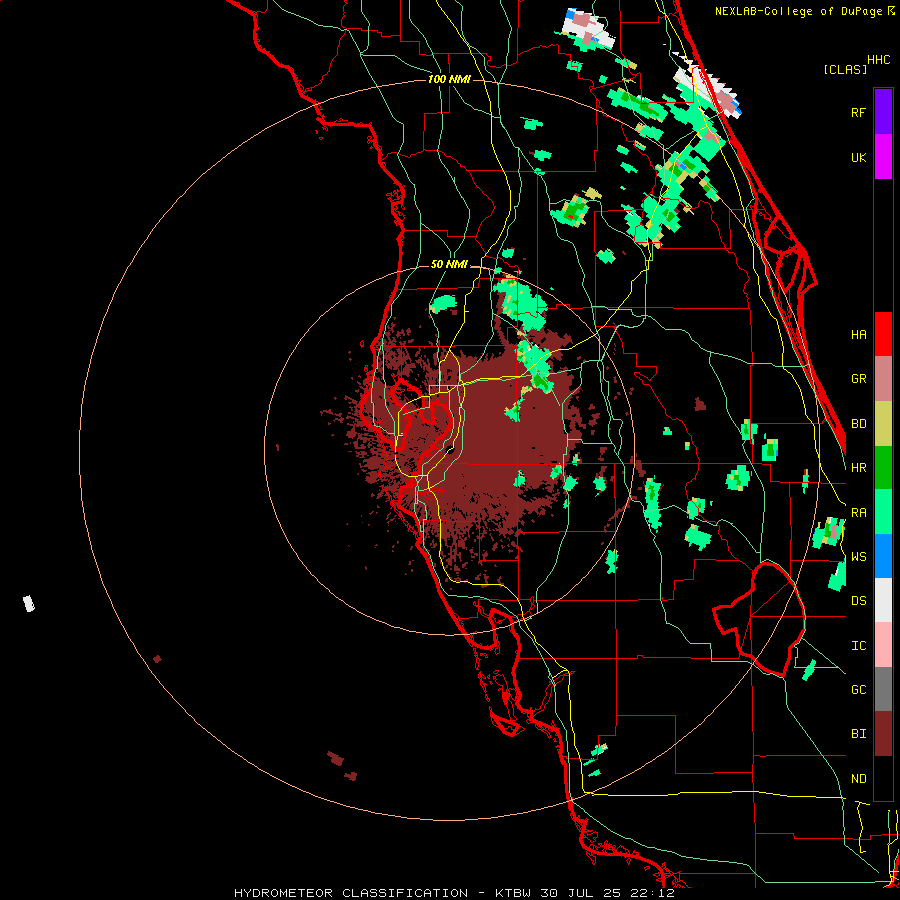Image resolution: width=900 pixels, height=900 pixels.
Task: Click the RF legend label
Action: click(x=859, y=112)
